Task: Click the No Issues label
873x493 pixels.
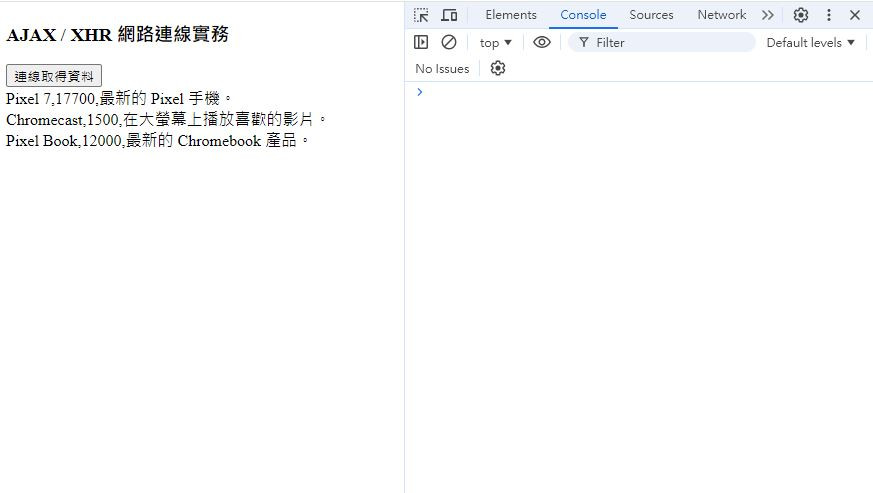Action: (x=442, y=69)
